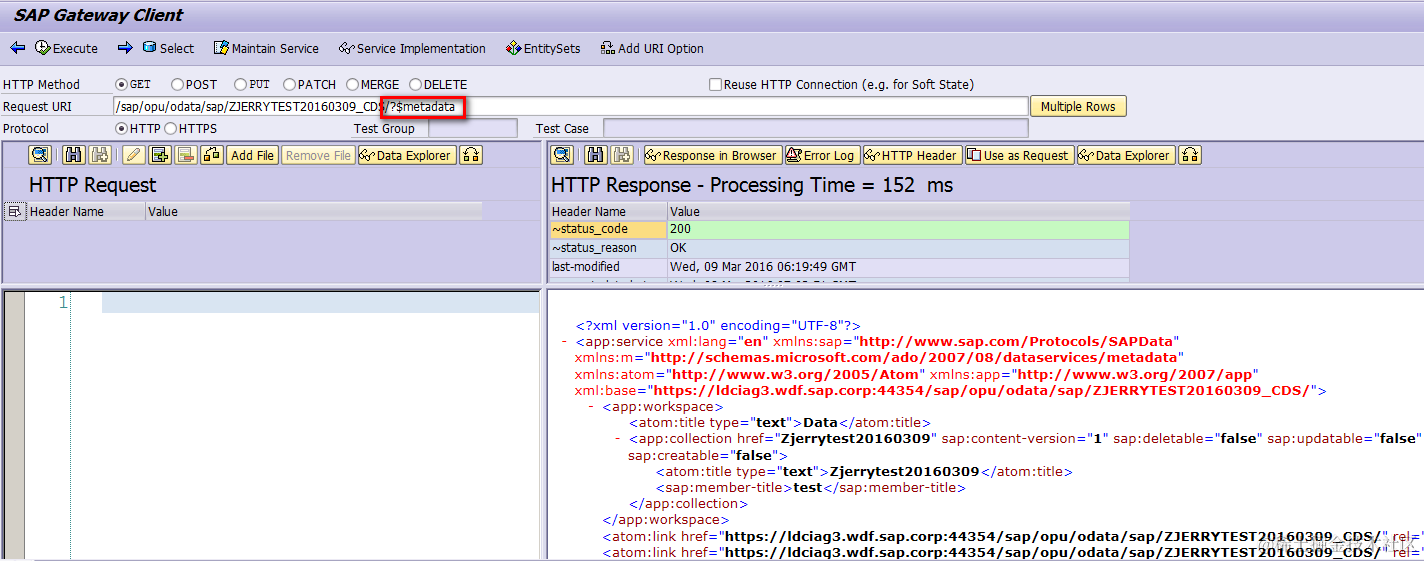Click the Remove File button

coord(318,155)
